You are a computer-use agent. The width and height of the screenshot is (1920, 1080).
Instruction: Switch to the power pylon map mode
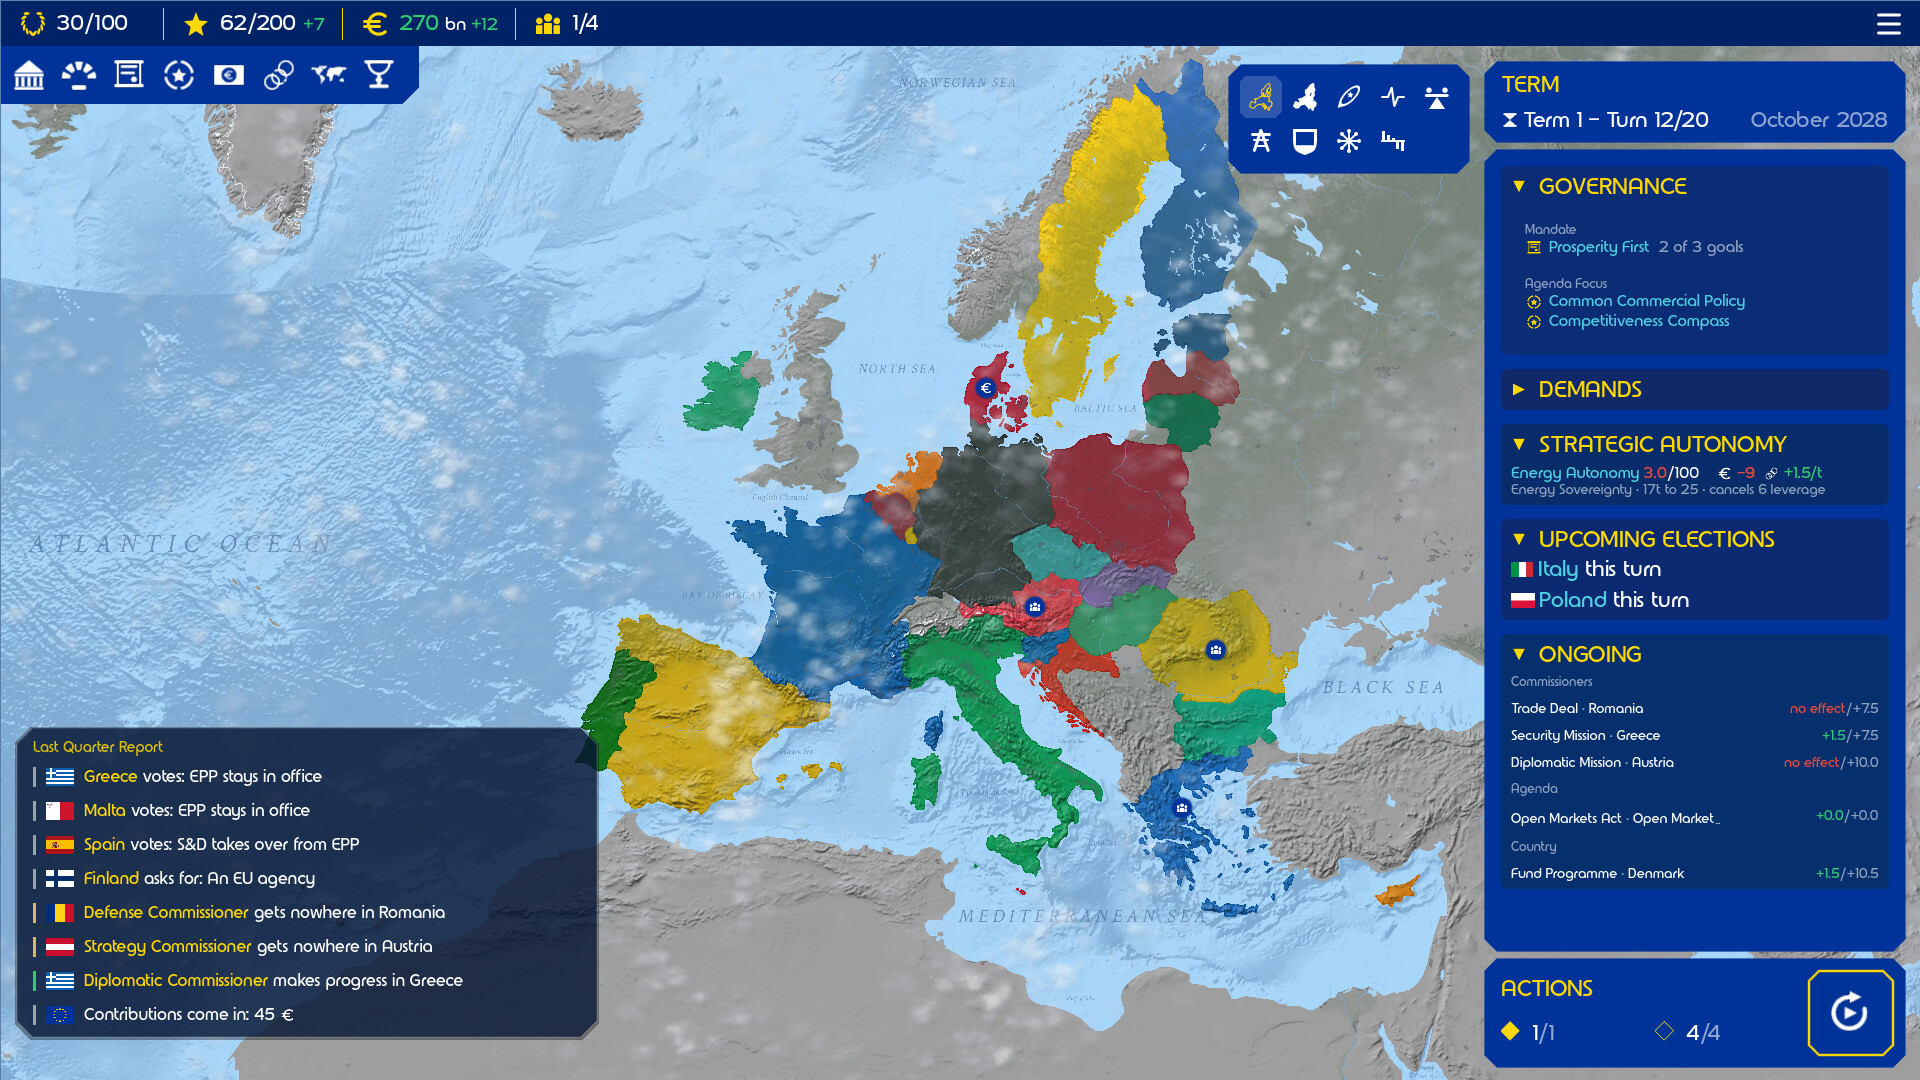[x=1261, y=141]
